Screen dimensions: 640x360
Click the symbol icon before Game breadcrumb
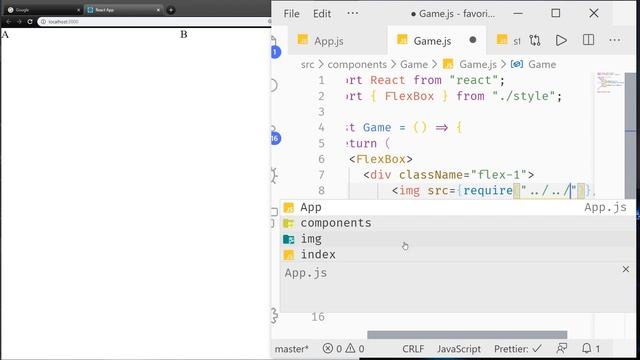517,64
